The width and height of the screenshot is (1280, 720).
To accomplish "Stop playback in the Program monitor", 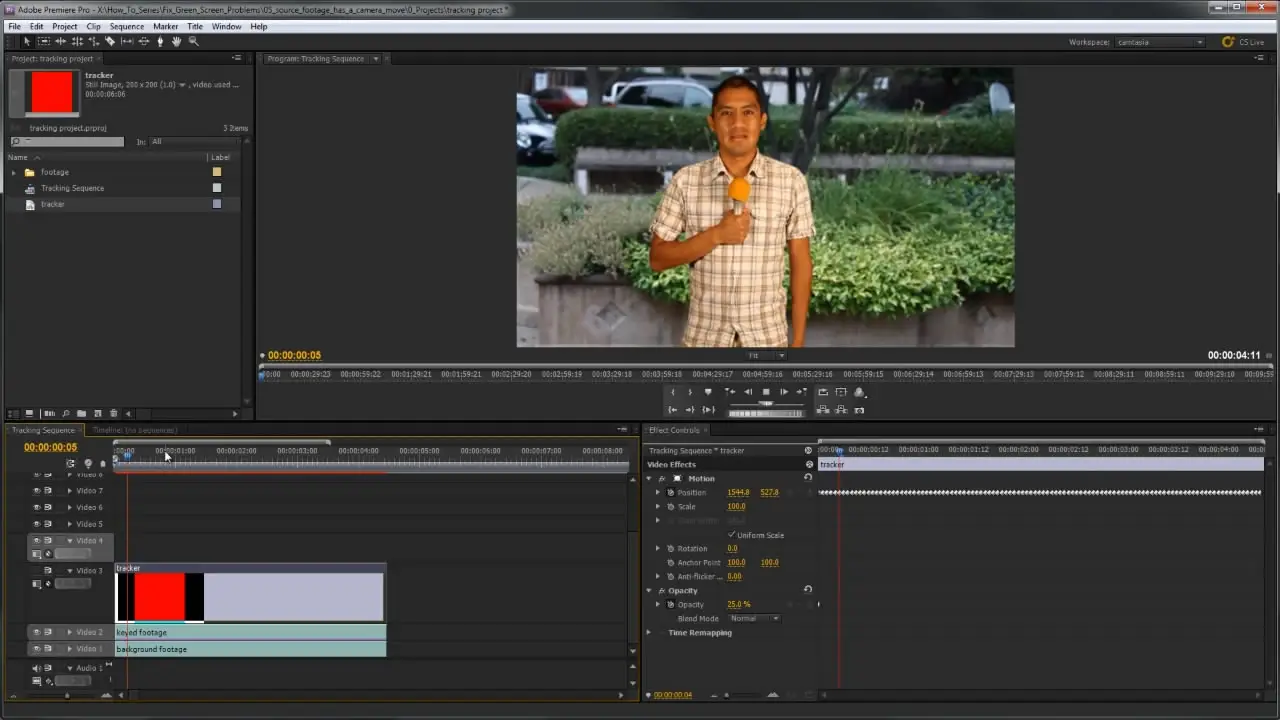I will tap(766, 392).
